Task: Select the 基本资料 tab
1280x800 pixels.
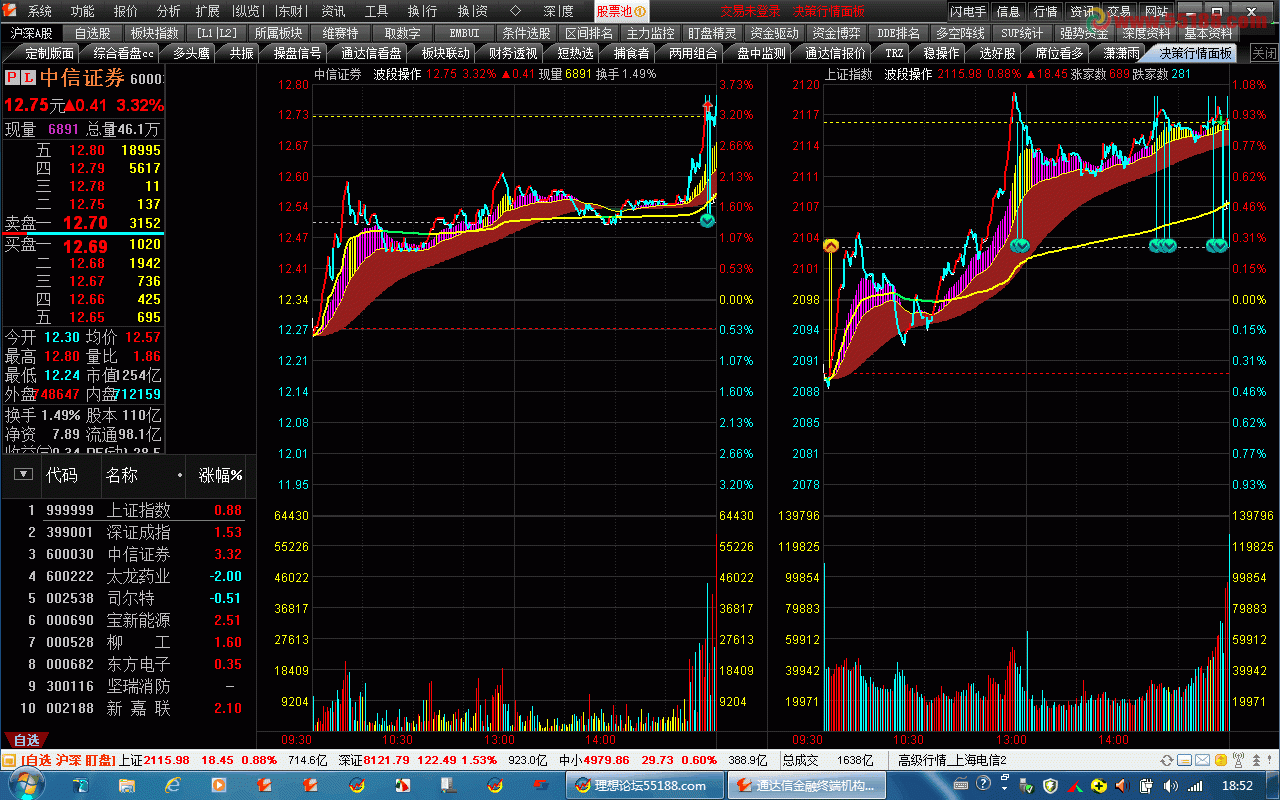Action: pos(1208,33)
